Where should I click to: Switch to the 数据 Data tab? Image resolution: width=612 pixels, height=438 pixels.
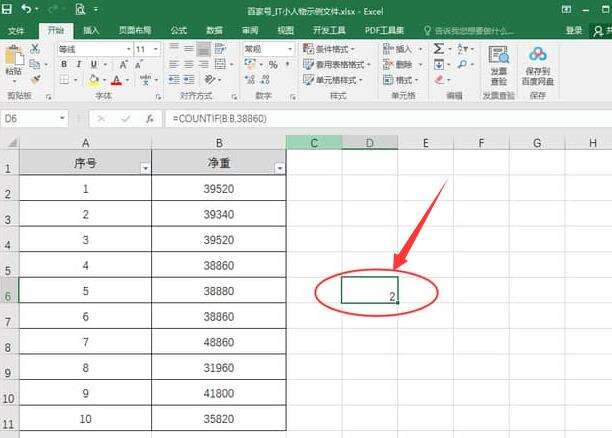[x=214, y=30]
